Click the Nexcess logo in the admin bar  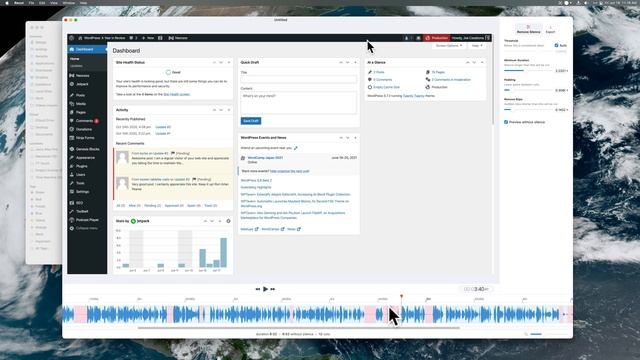171,38
